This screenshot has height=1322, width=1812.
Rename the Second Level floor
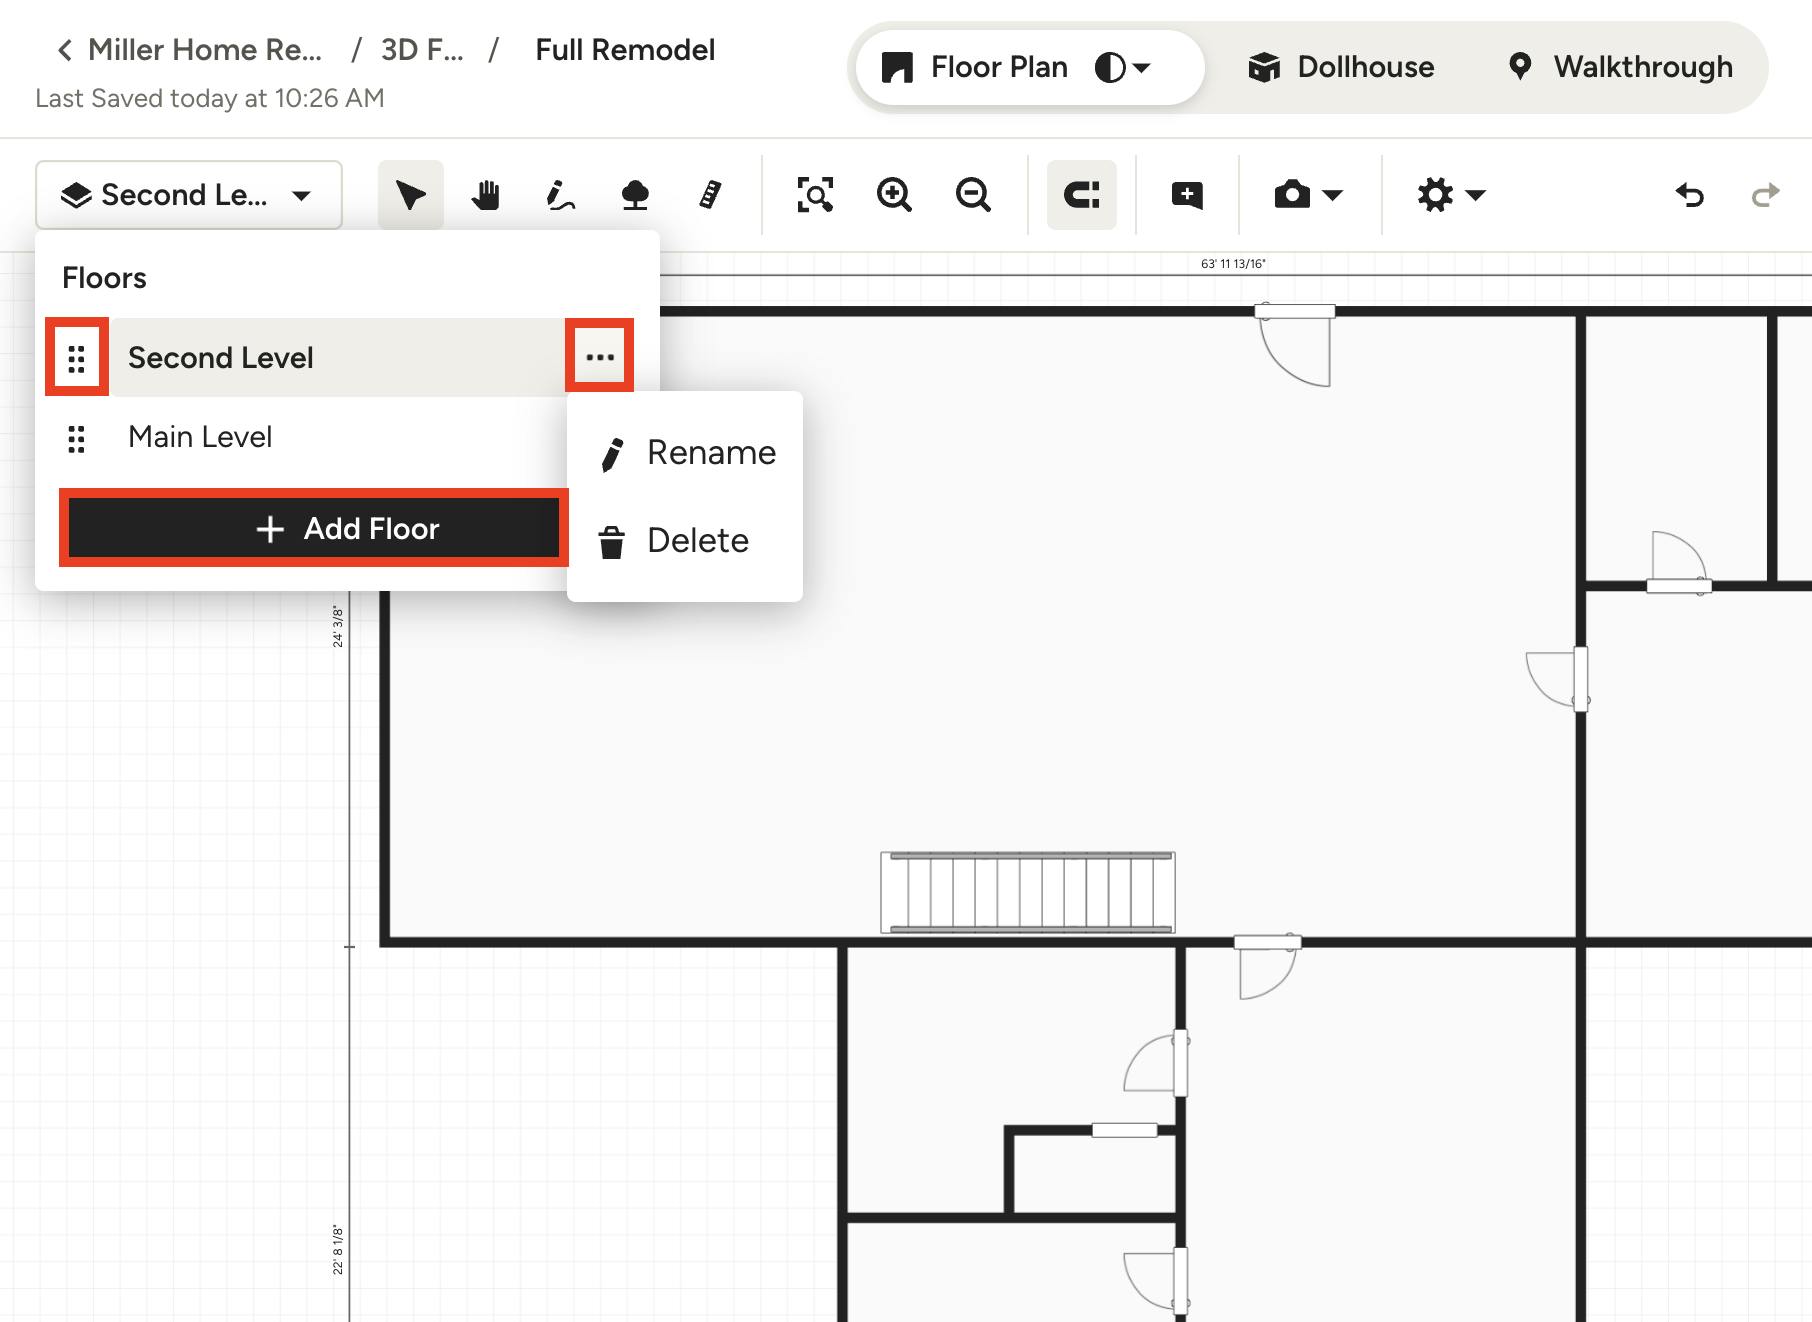[x=710, y=452]
